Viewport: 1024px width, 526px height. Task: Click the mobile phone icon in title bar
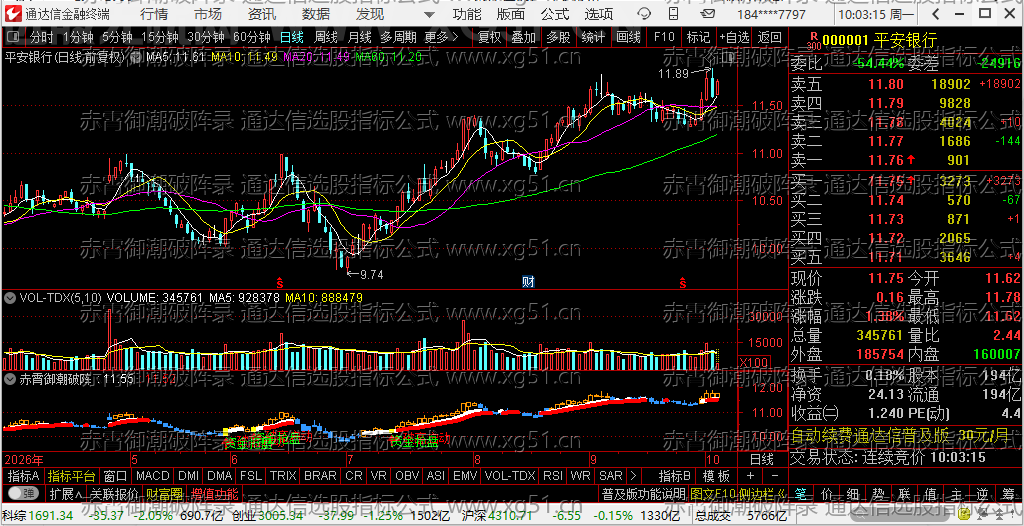(673, 14)
